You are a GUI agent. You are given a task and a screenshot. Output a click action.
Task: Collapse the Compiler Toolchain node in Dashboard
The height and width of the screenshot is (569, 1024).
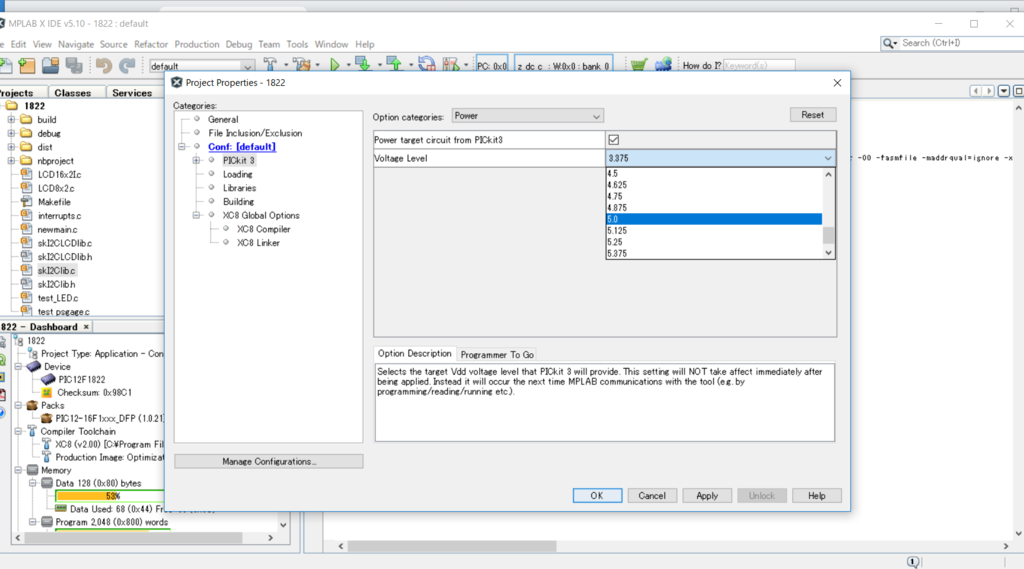tap(18, 431)
